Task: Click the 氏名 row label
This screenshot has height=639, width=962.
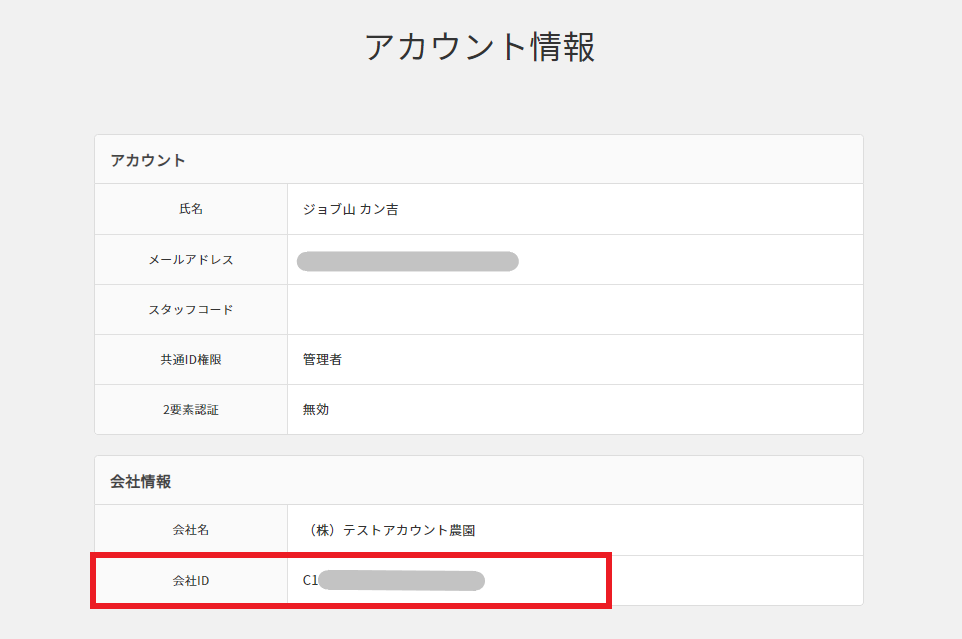Action: [191, 209]
